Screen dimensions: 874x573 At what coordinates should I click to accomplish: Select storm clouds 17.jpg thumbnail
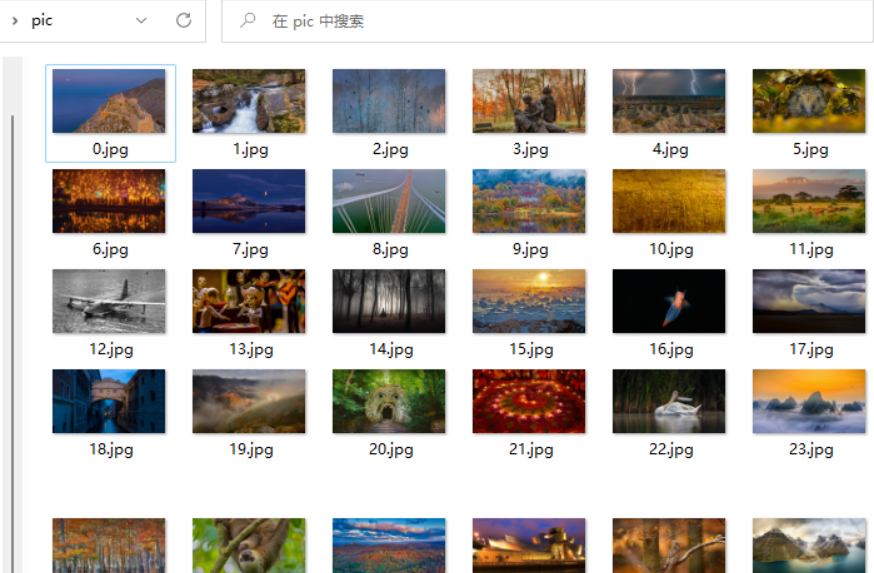(809, 301)
